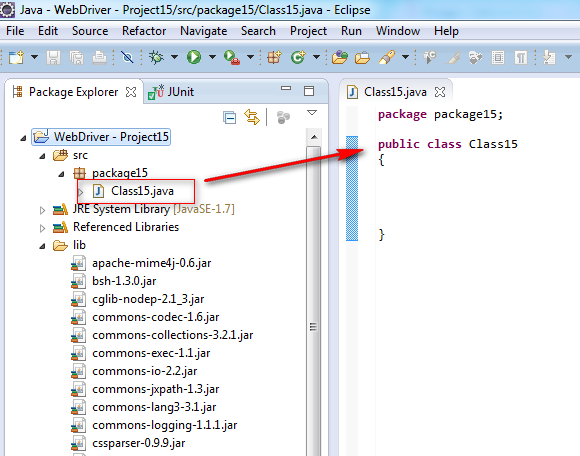Screen dimensions: 580x456
Task: Minimize the Package Explorer panel
Action: tap(286, 88)
